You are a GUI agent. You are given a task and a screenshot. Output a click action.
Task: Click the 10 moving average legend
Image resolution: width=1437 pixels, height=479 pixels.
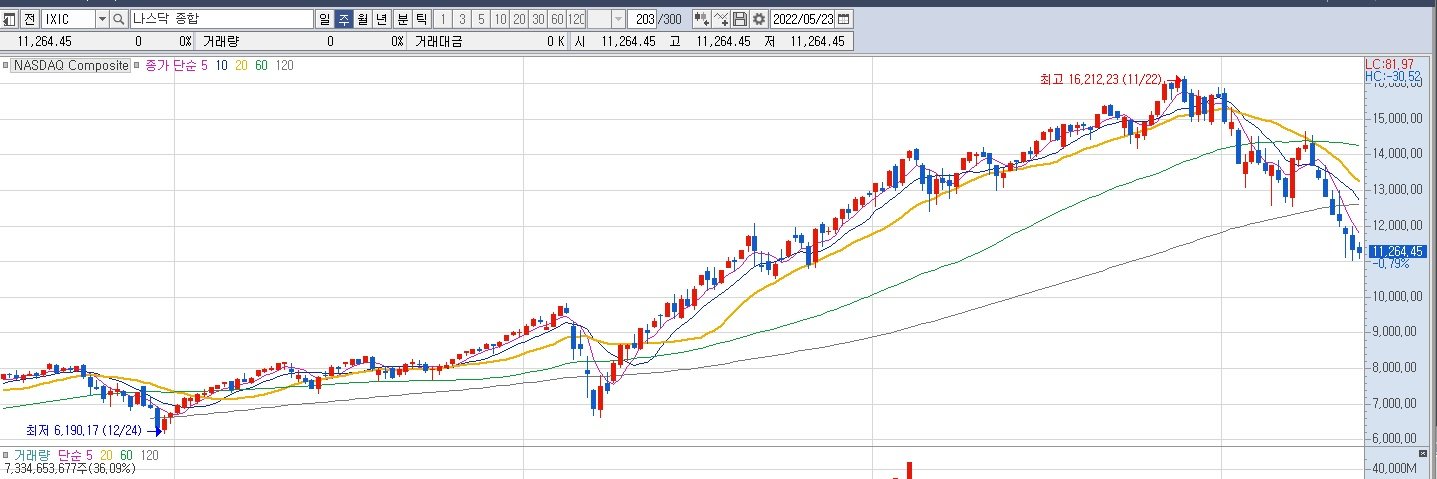click(221, 65)
